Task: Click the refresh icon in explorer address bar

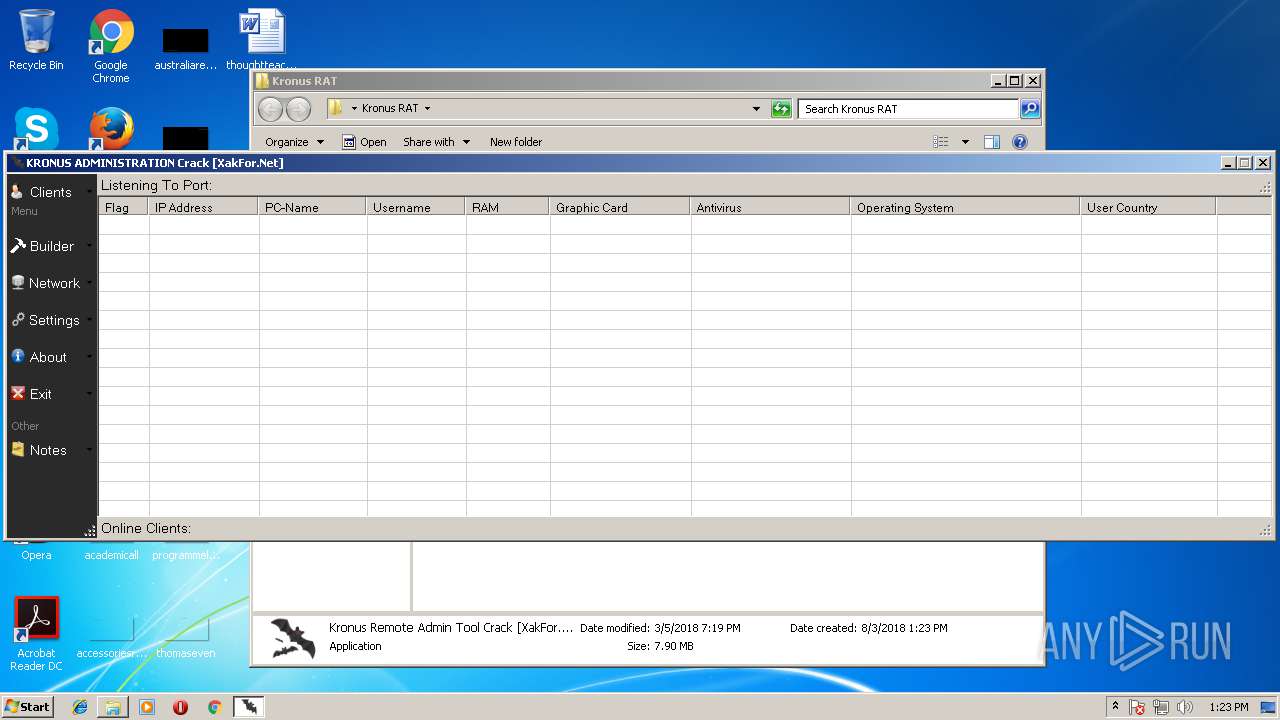Action: (781, 109)
